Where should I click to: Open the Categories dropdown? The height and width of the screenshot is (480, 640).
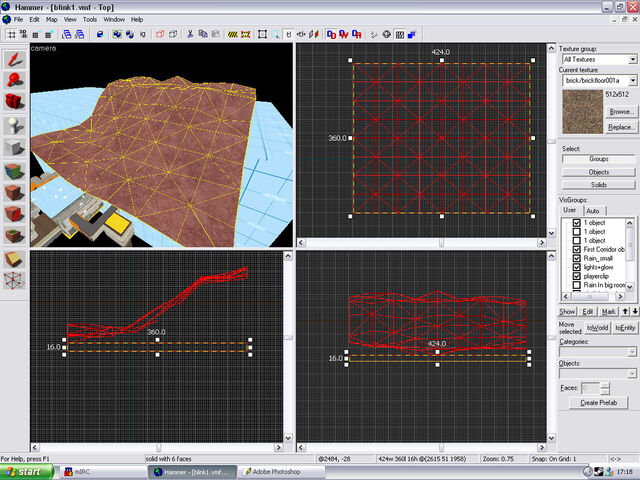(x=632, y=352)
